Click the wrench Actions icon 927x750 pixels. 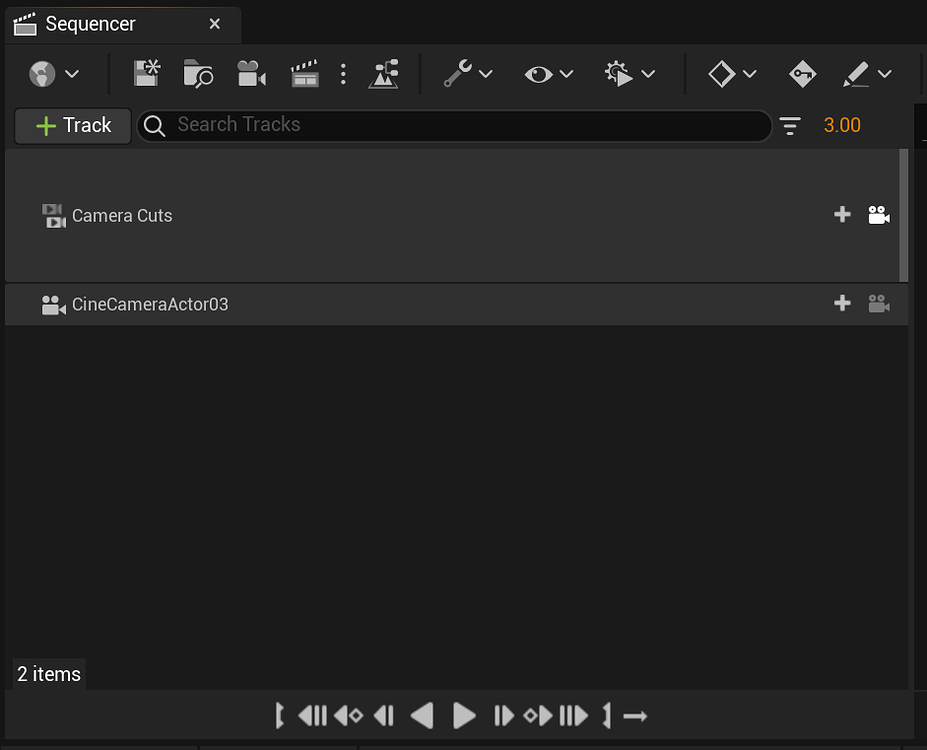coord(458,73)
